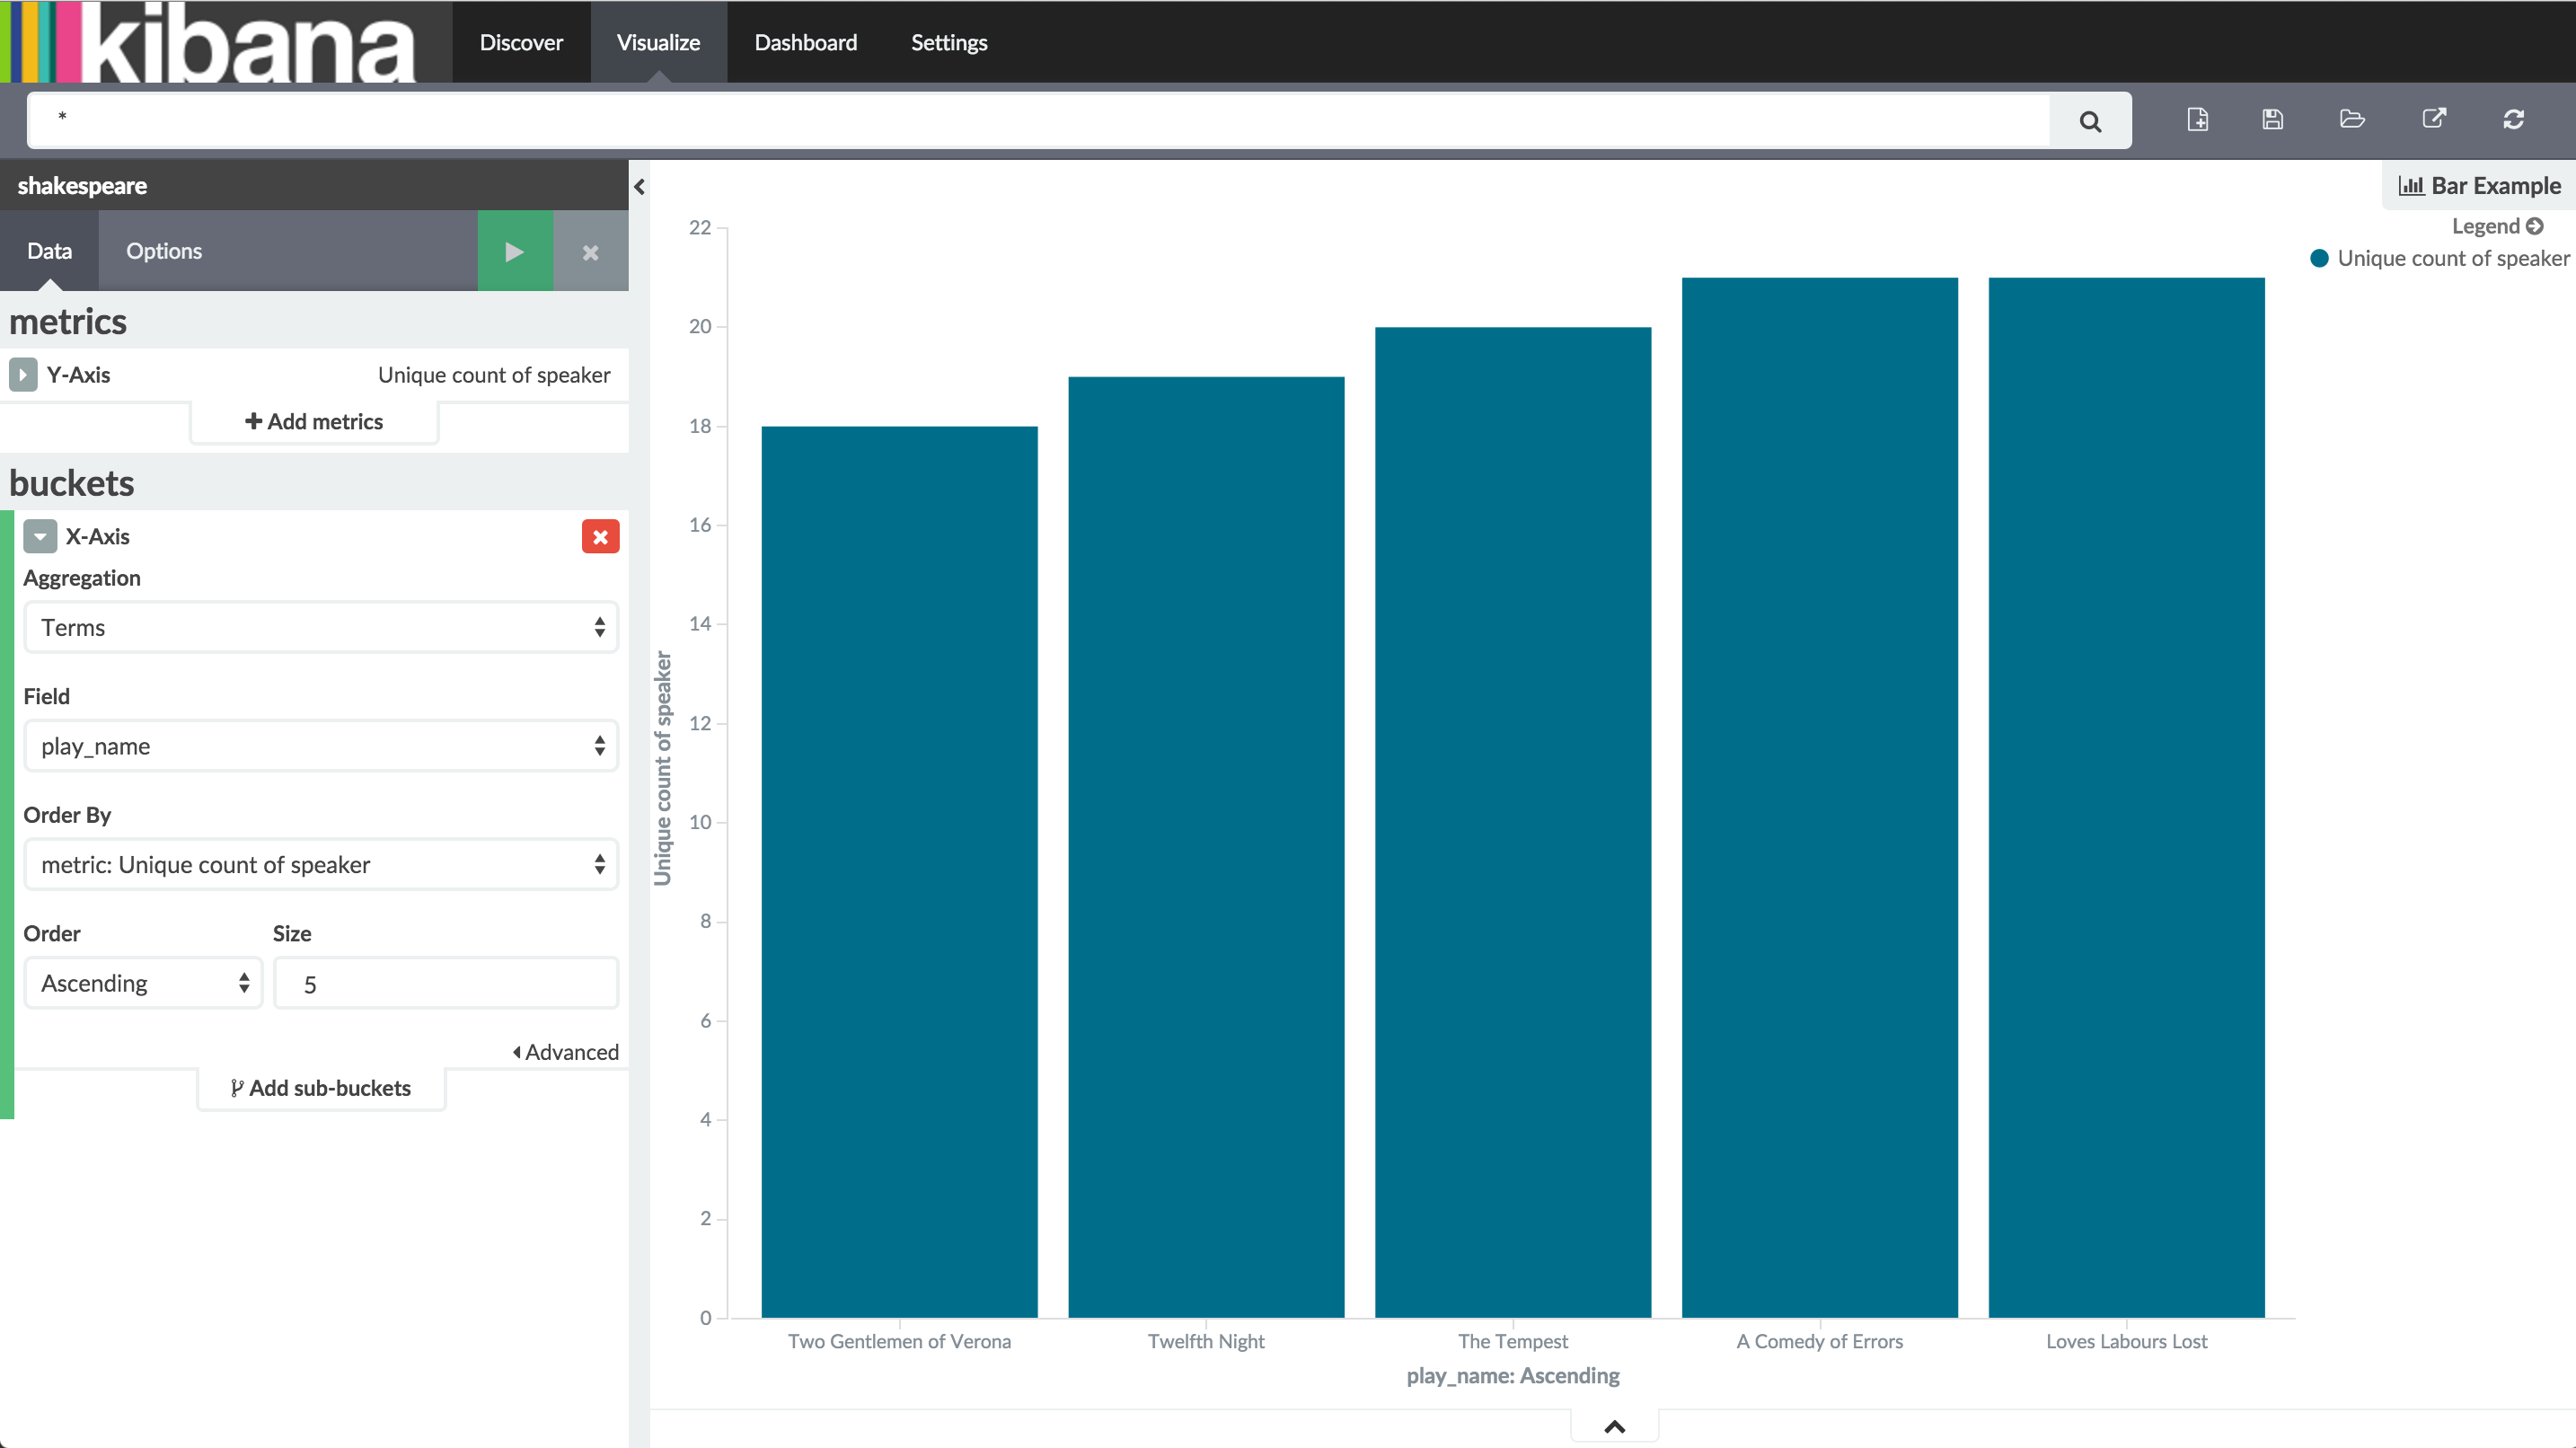Refresh the visualization with the refresh icon
The image size is (2576, 1448).
coord(2516,119)
